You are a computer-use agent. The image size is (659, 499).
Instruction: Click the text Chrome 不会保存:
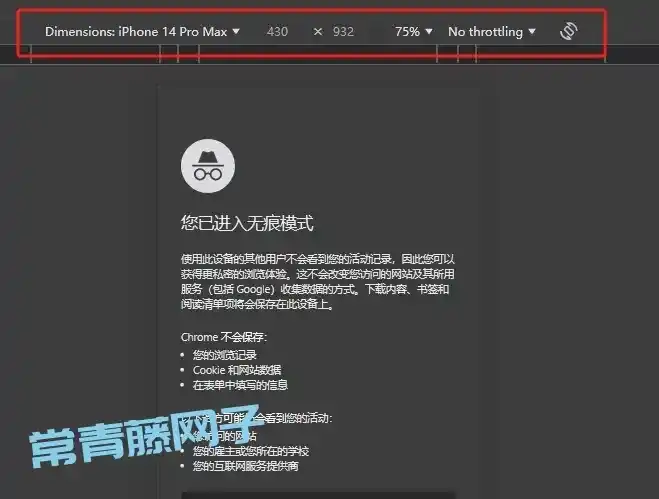click(224, 337)
